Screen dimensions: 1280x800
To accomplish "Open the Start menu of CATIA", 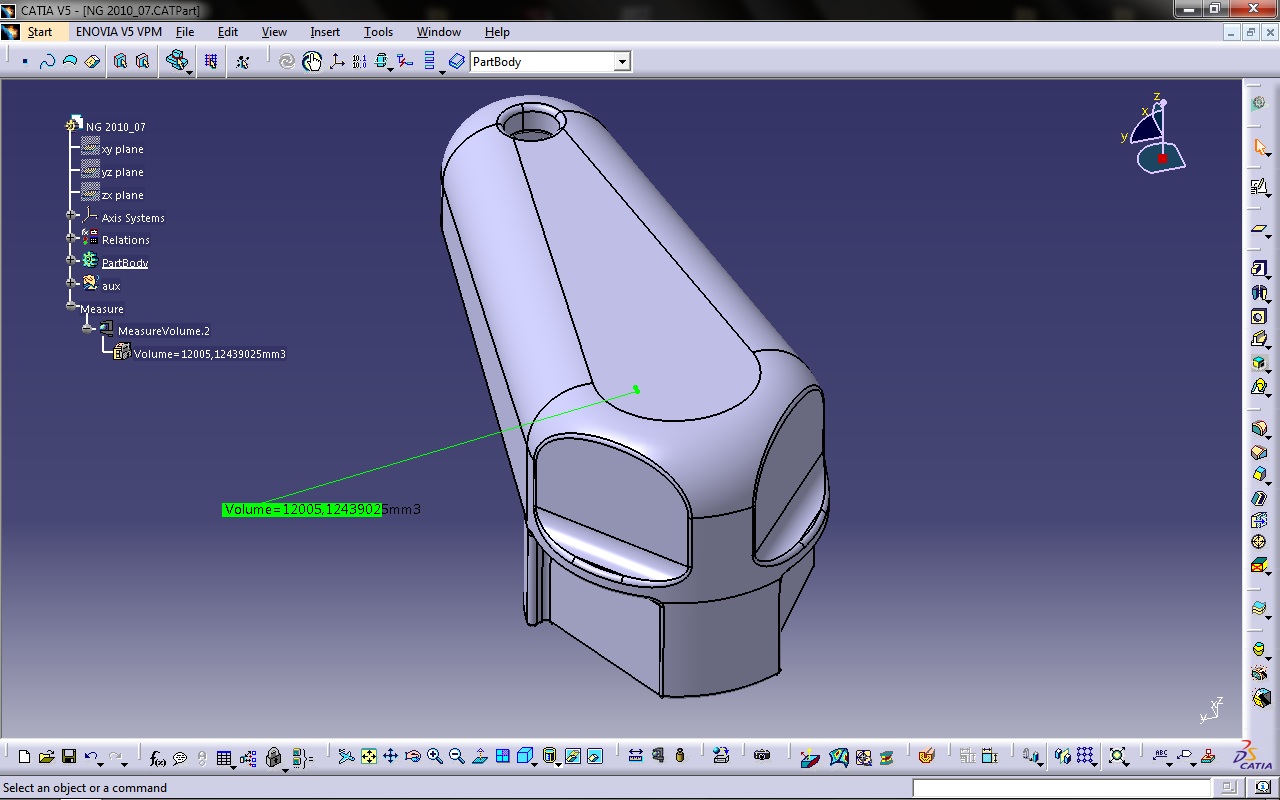I will coord(39,32).
